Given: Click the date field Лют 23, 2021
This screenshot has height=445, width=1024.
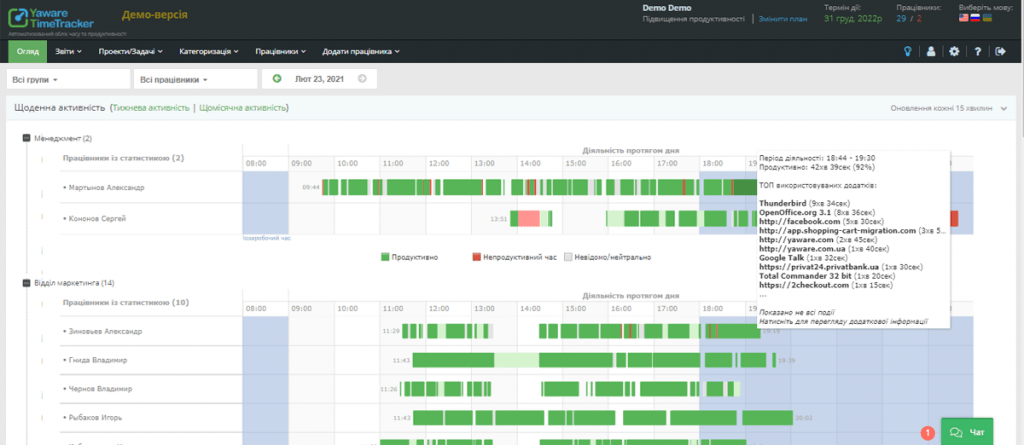Looking at the screenshot, I should click(319, 78).
